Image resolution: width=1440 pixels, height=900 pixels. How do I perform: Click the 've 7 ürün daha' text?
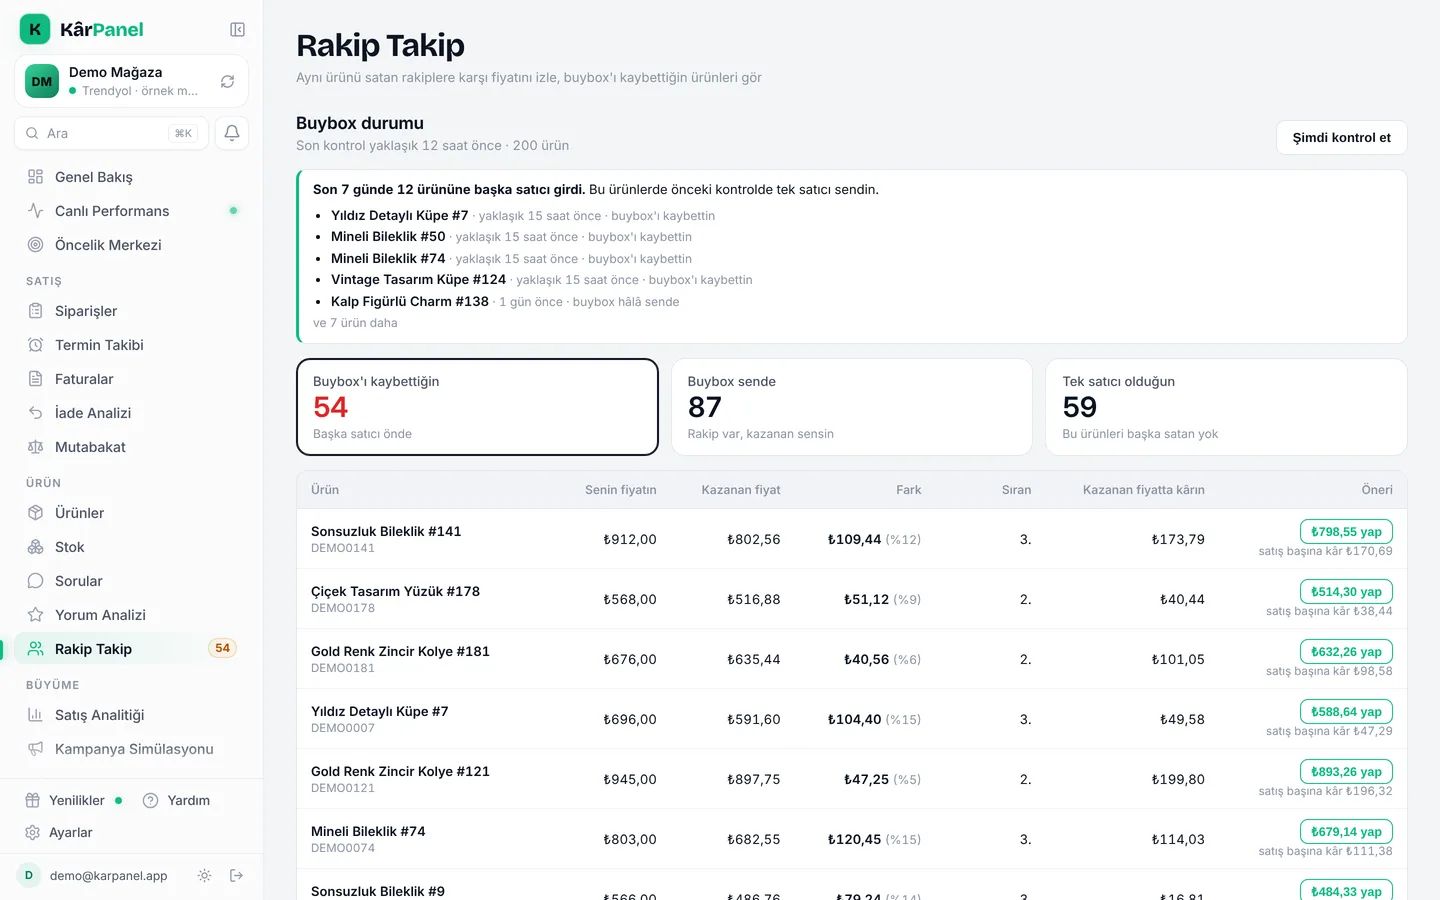pyautogui.click(x=355, y=323)
